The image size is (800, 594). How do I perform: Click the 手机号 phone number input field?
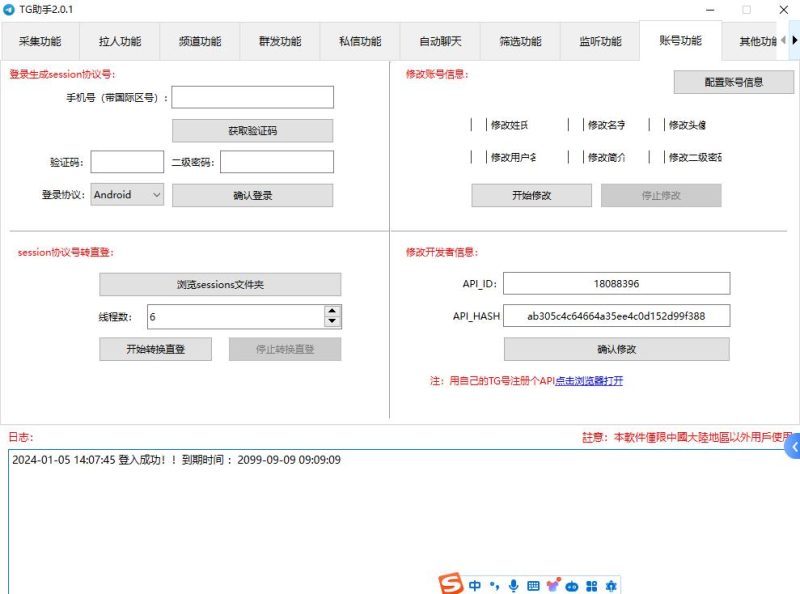pyautogui.click(x=253, y=97)
